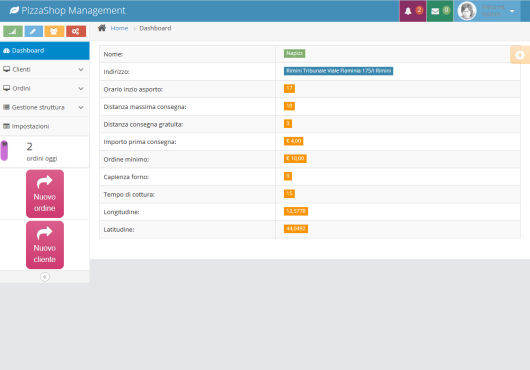530x370 pixels.
Task: Click the Distanza consegna gratuita value
Action: 288,124
